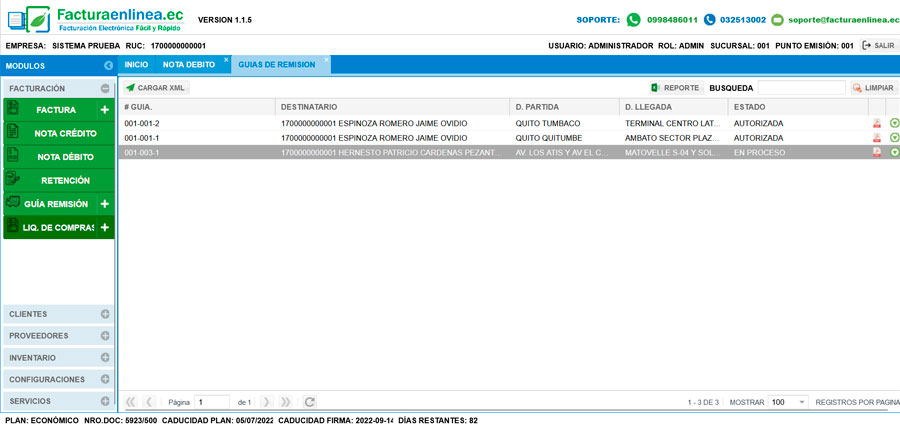Open PDF for guide 001-001-2
Screen dimensions: 900x428
(x=877, y=123)
